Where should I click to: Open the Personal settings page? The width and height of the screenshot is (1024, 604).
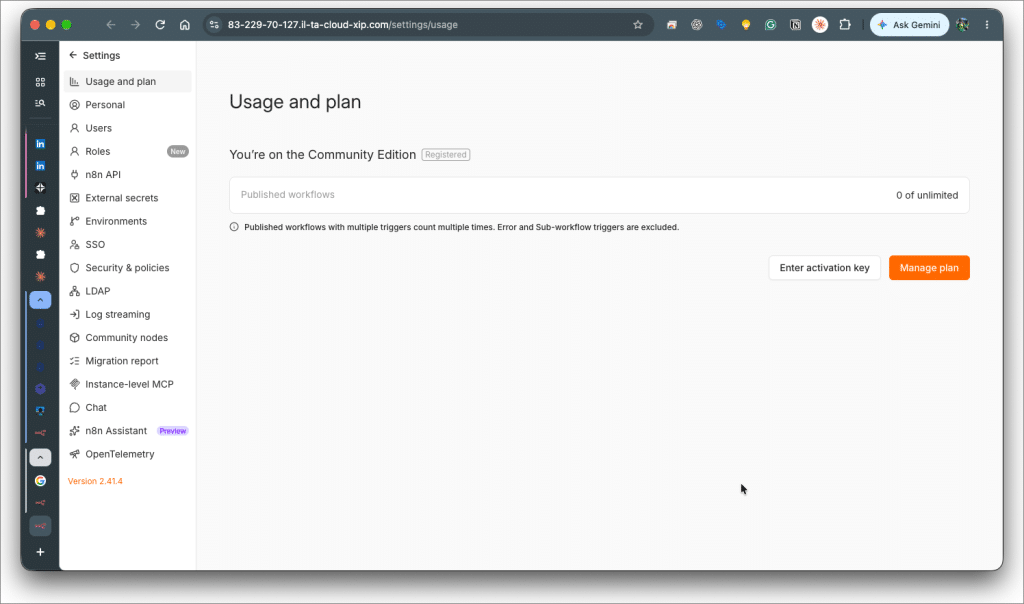[x=128, y=105]
